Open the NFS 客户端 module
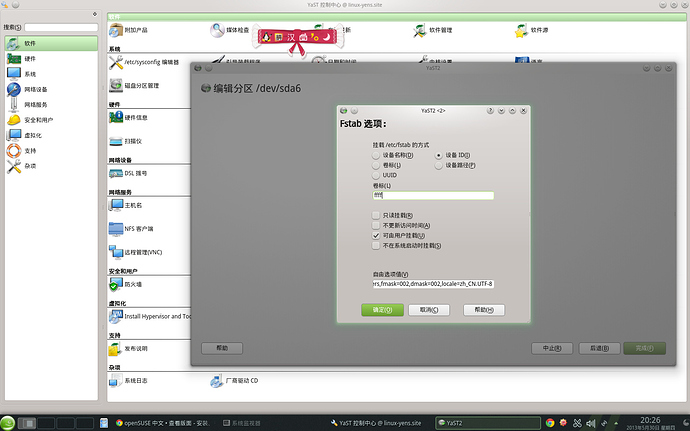Image resolution: width=690 pixels, height=431 pixels. pos(132,229)
